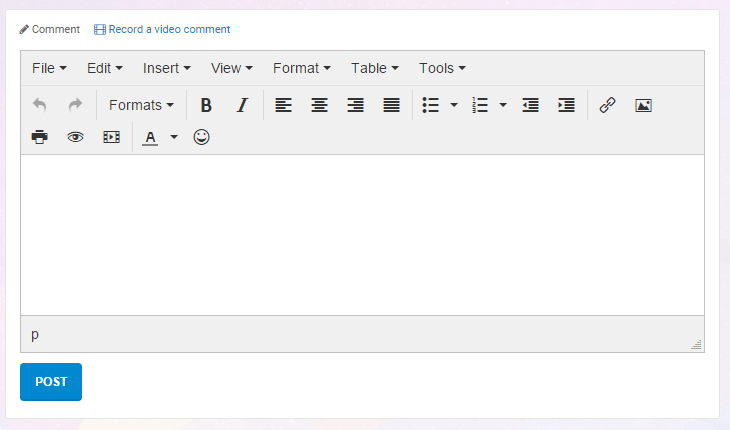Open the Table menu
The height and width of the screenshot is (430, 730).
click(x=375, y=68)
